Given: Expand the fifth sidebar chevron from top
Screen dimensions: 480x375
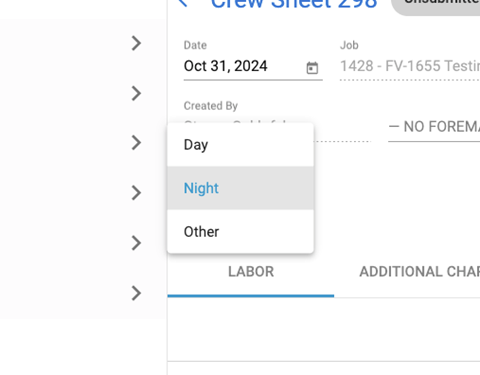Looking at the screenshot, I should 136,243.
